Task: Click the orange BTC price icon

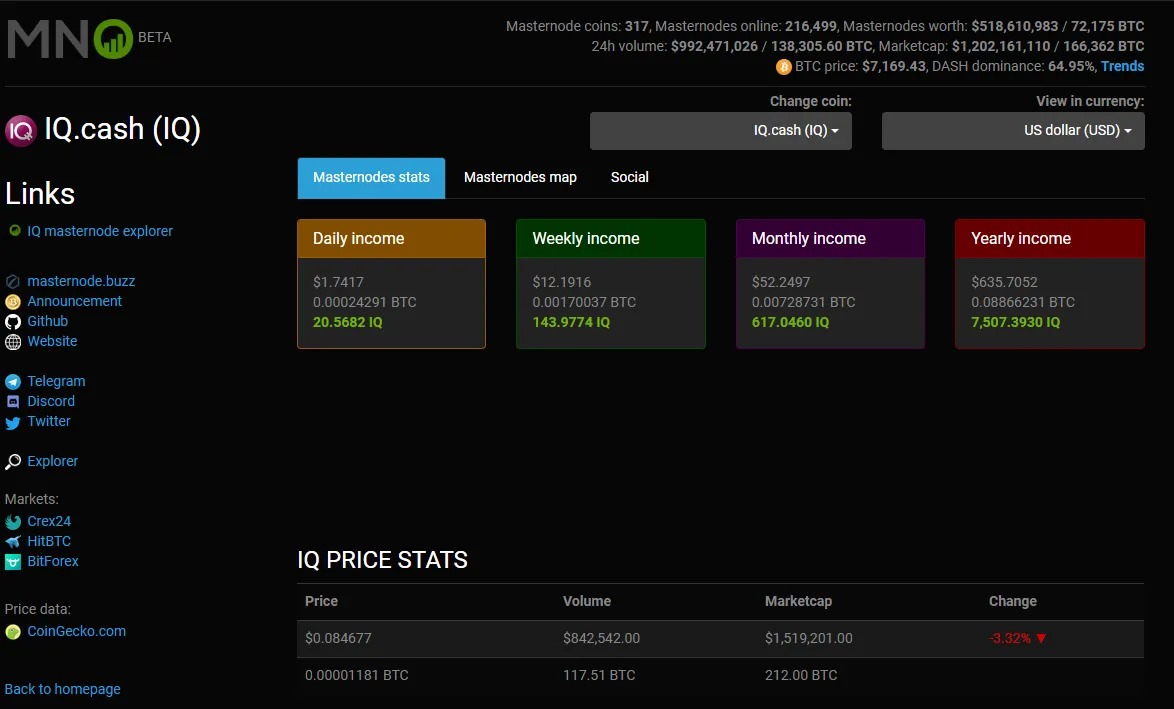Action: tap(783, 67)
